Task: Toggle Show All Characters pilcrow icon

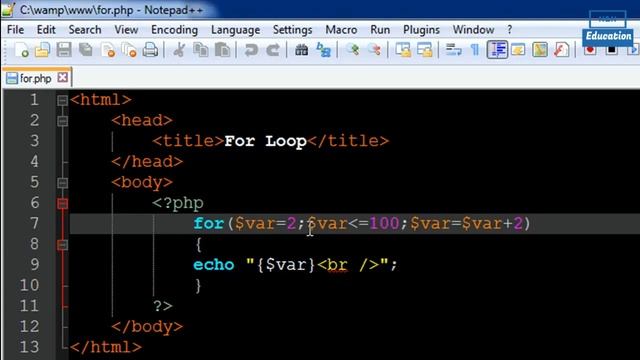Action: click(x=475, y=50)
